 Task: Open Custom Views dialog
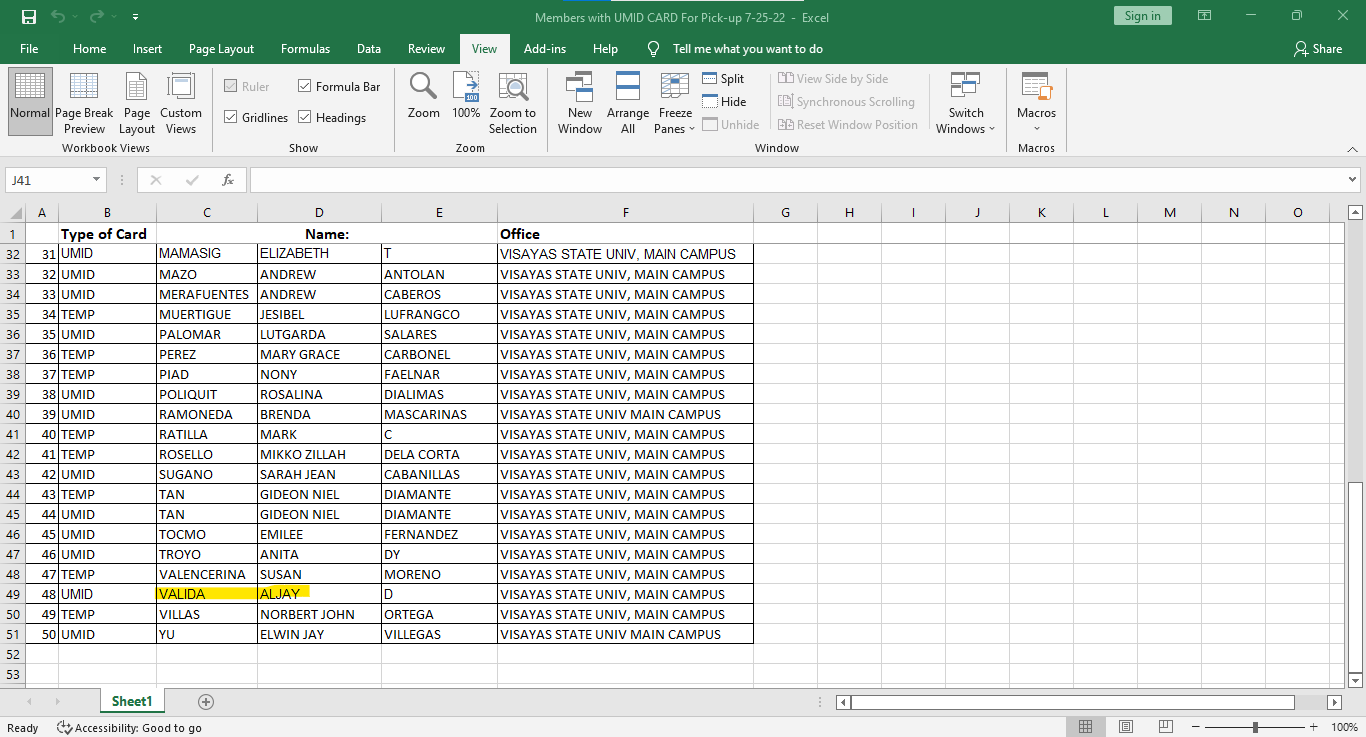181,88
